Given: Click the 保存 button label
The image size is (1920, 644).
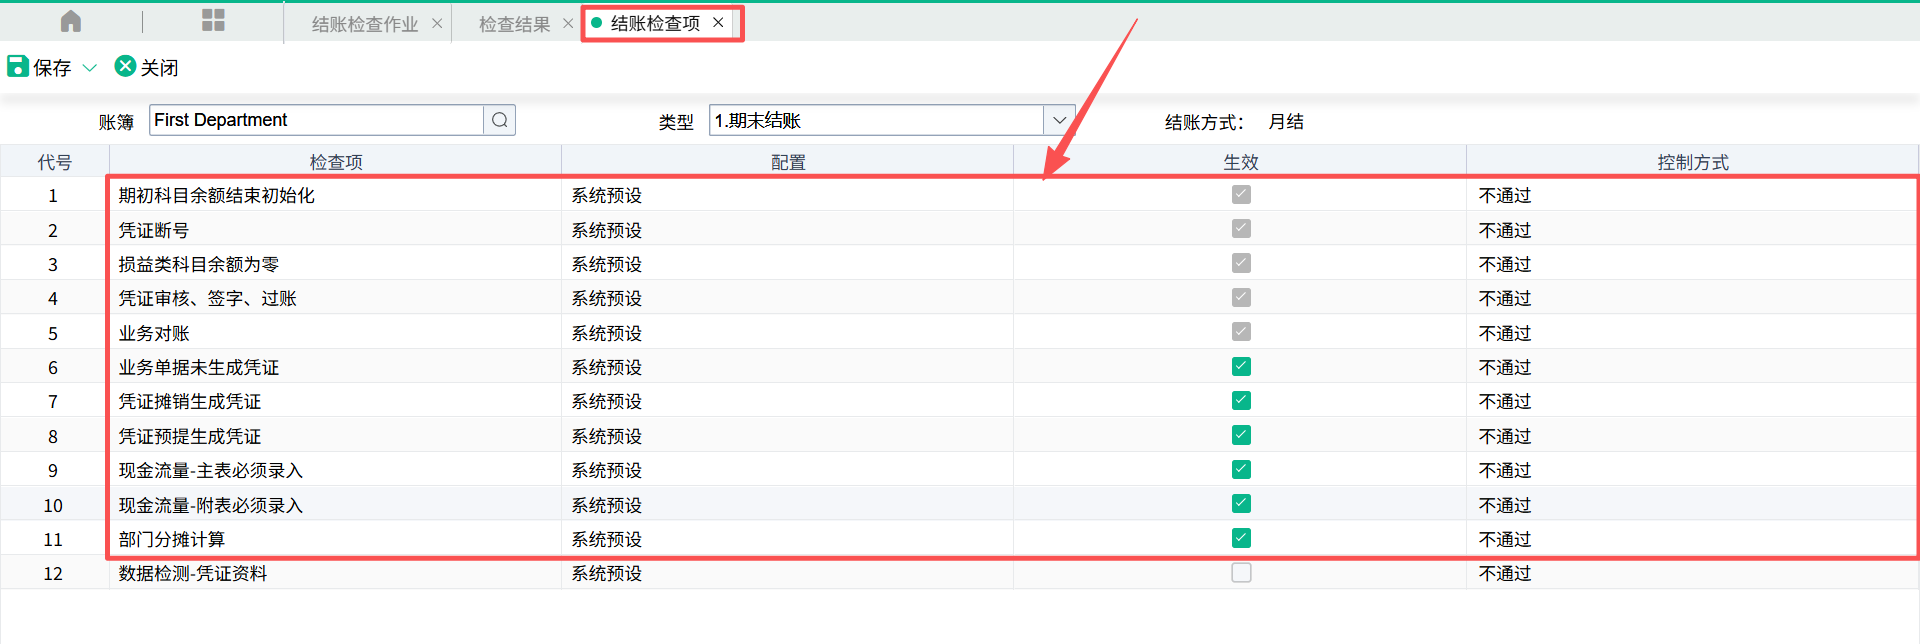Looking at the screenshot, I should (x=52, y=68).
